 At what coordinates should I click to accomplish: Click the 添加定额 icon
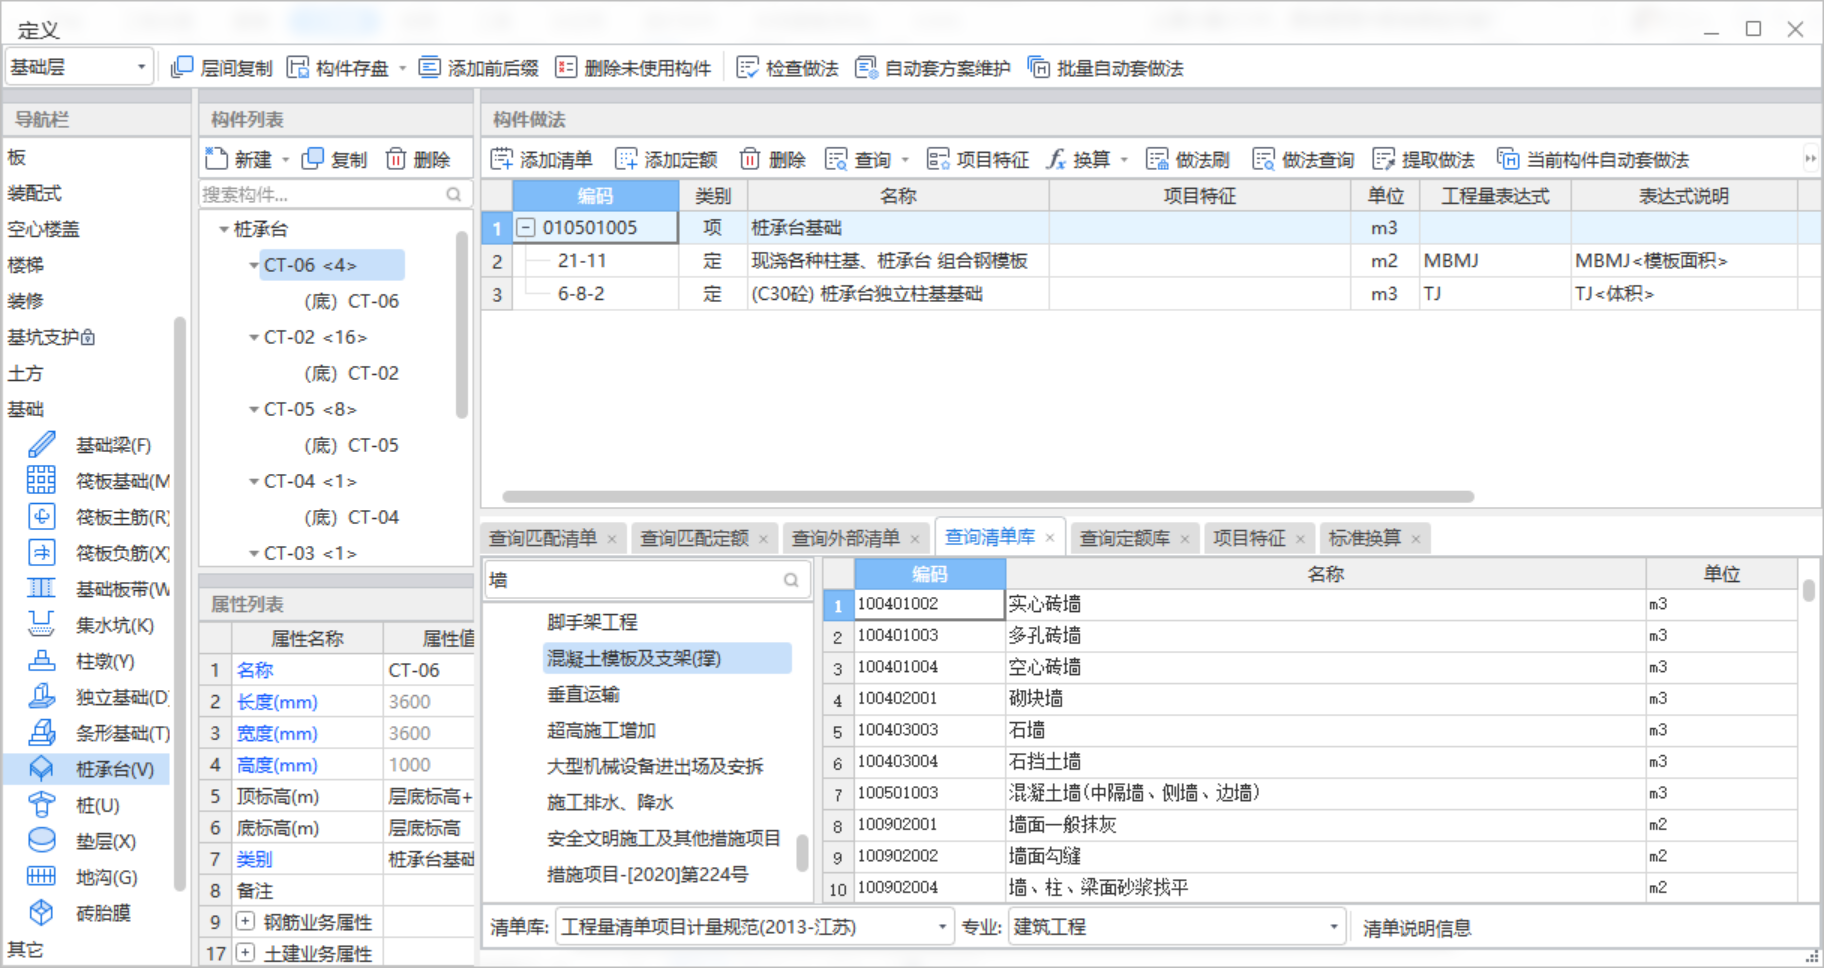click(x=626, y=158)
